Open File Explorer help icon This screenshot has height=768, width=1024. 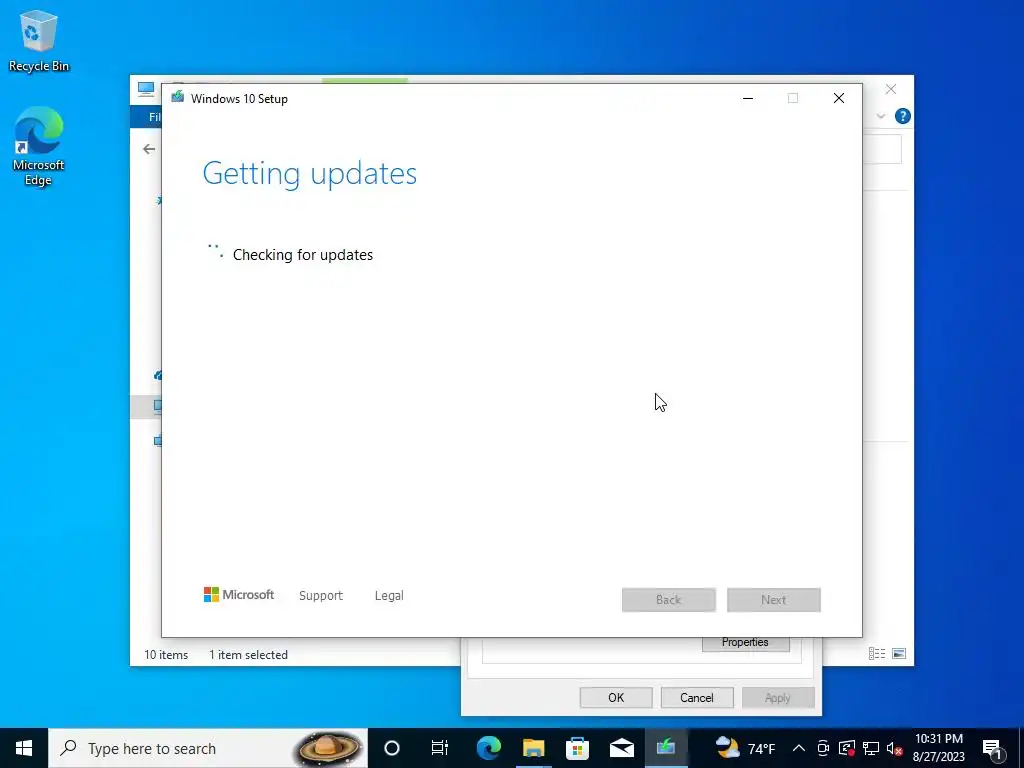[903, 116]
